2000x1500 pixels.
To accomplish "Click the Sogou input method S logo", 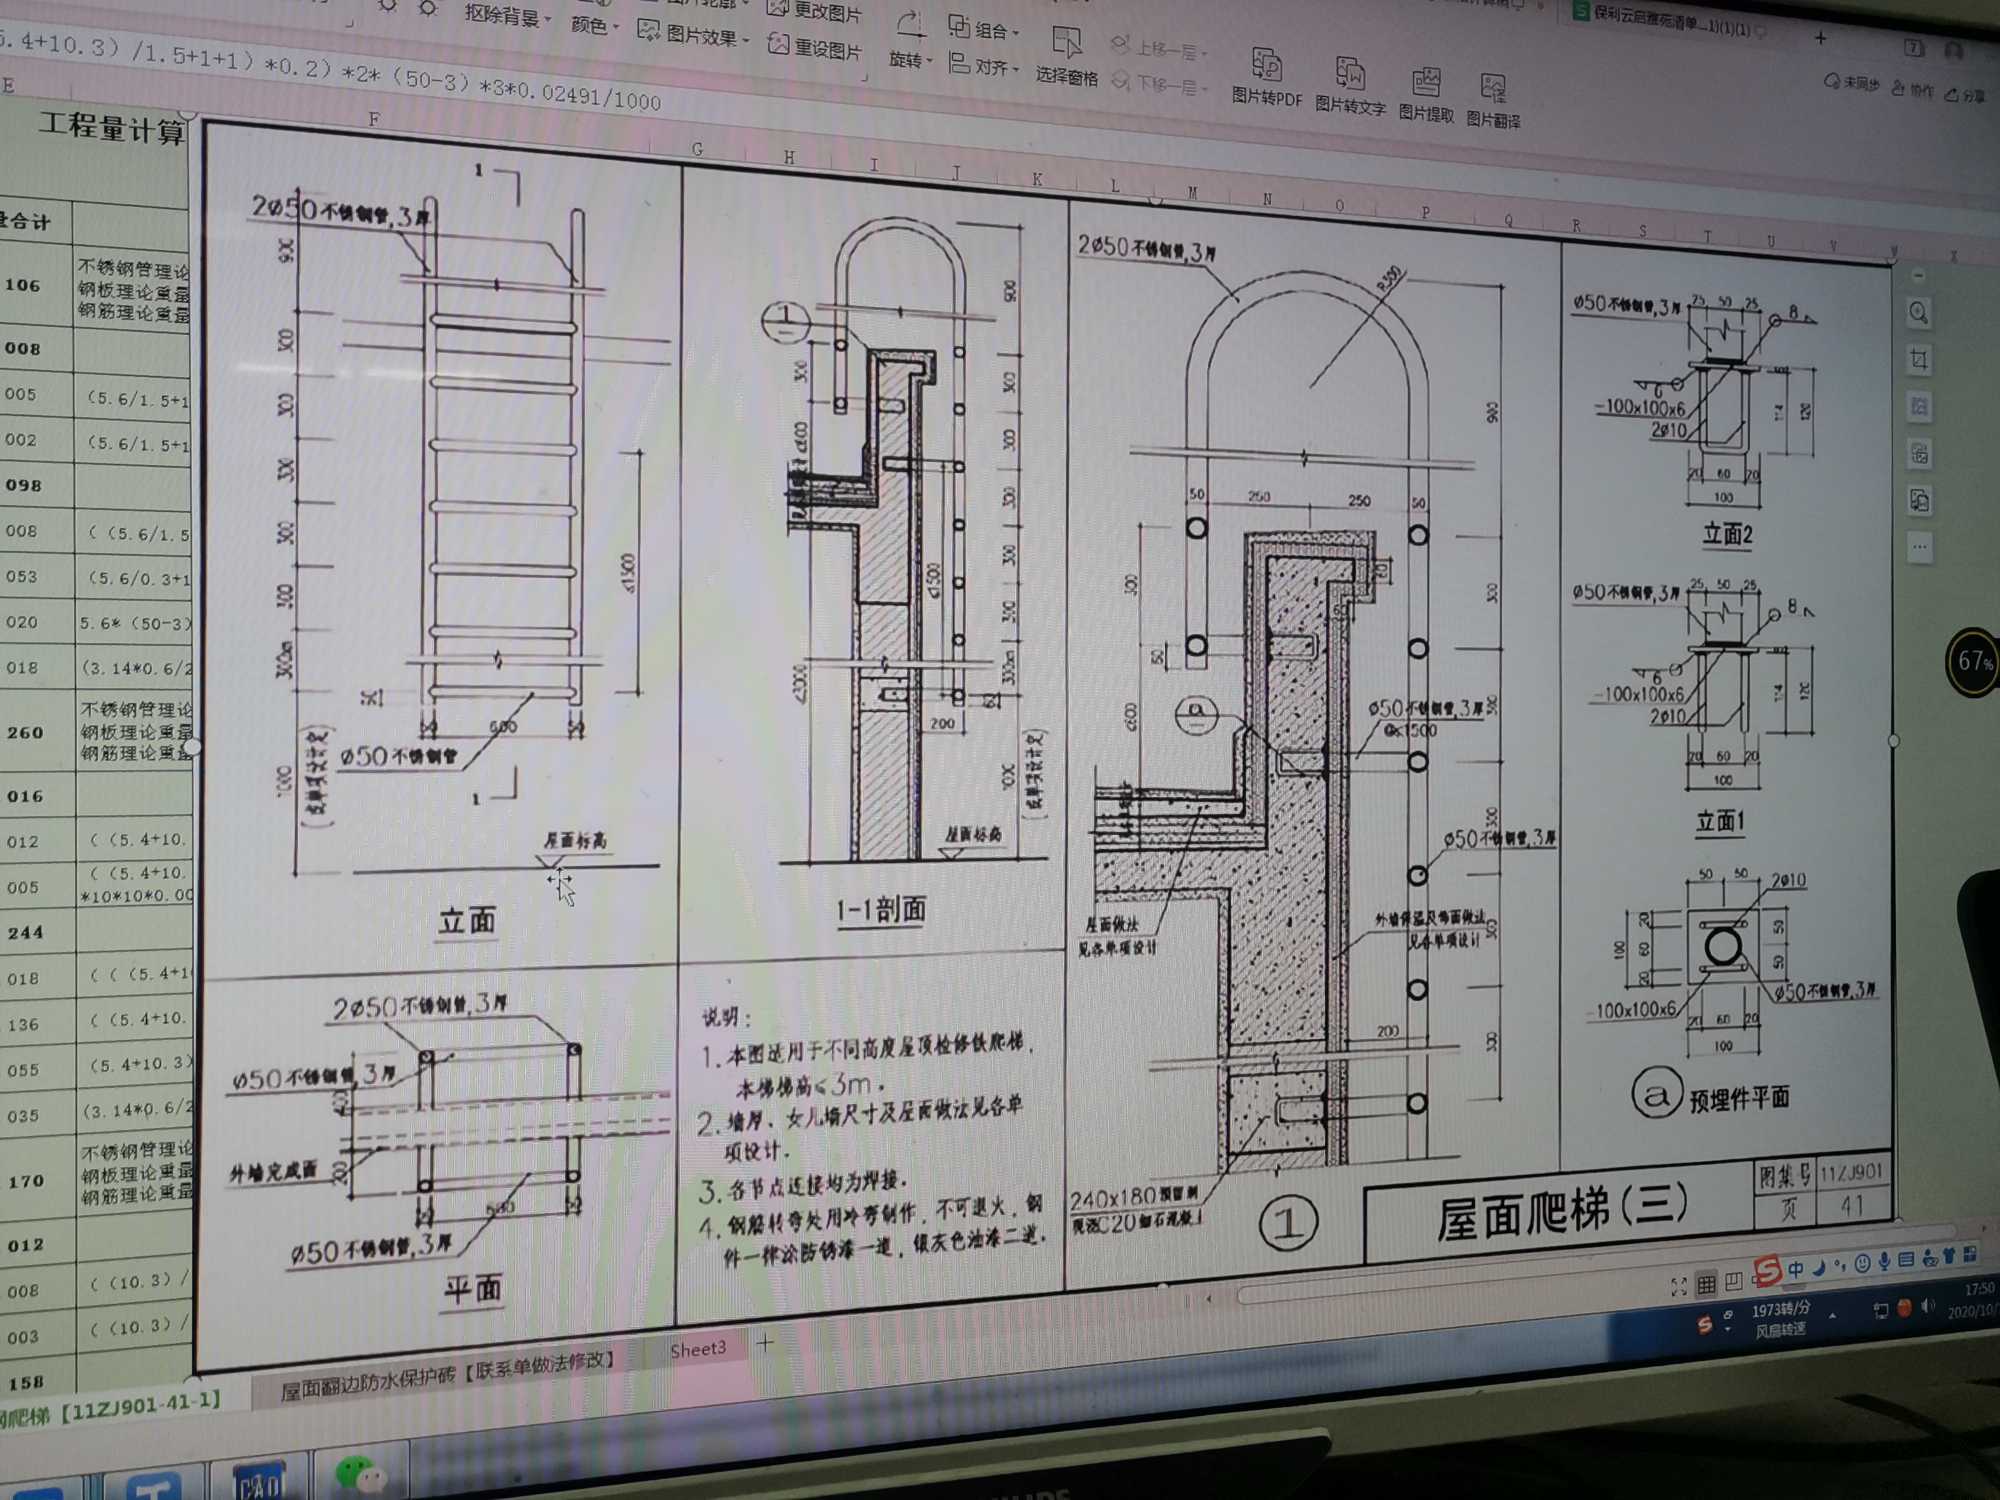I will pos(1768,1270).
